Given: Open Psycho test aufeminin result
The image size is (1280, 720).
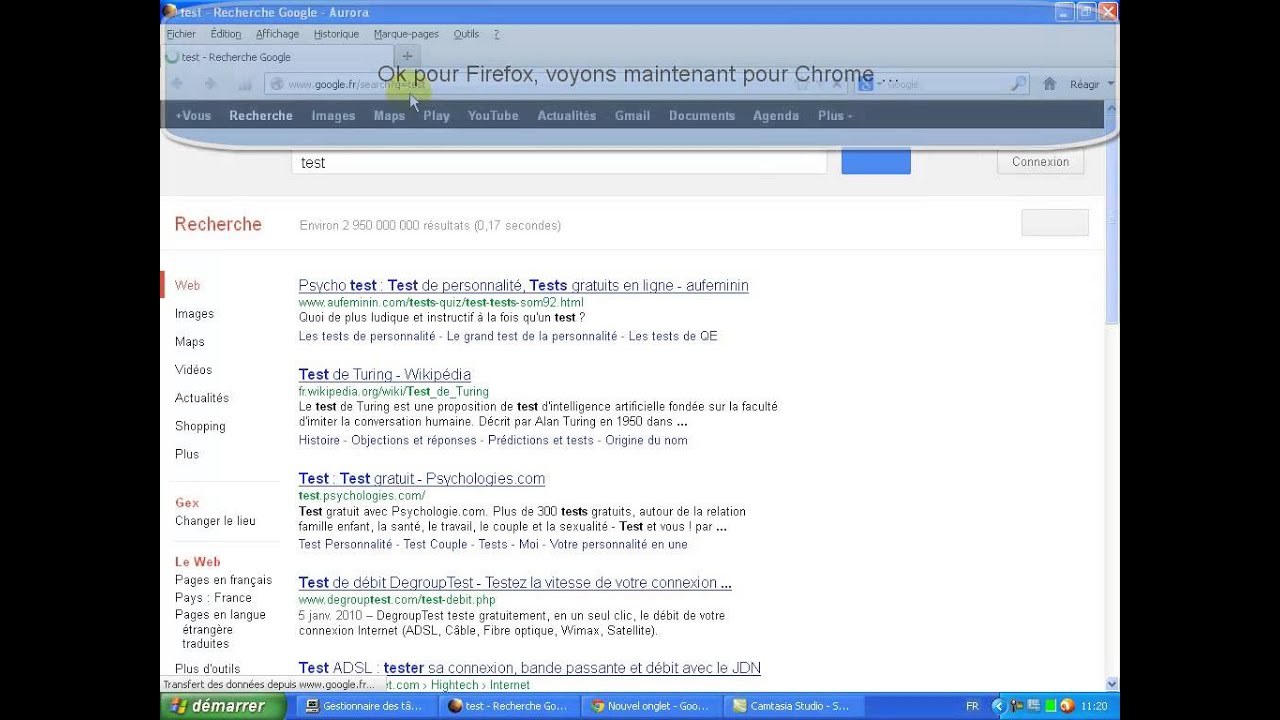Looking at the screenshot, I should [523, 286].
